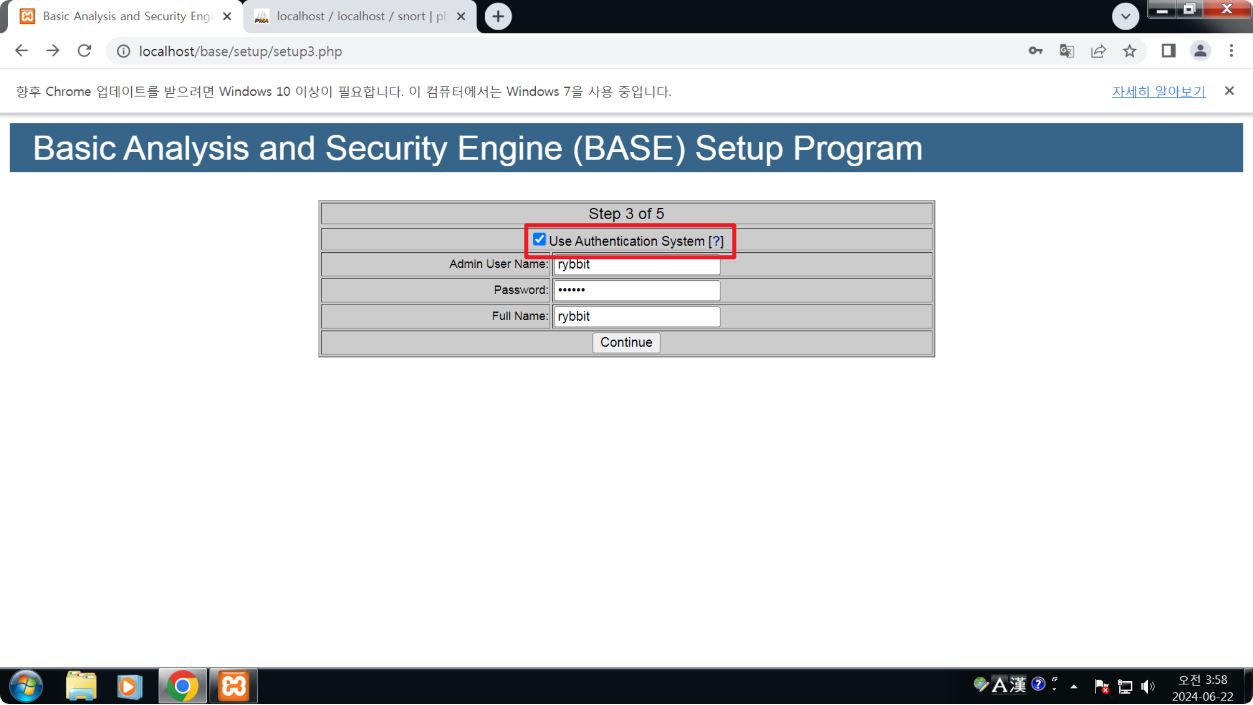Viewport: 1253px width, 705px height.
Task: Open the network status tray icon
Action: coord(1125,687)
